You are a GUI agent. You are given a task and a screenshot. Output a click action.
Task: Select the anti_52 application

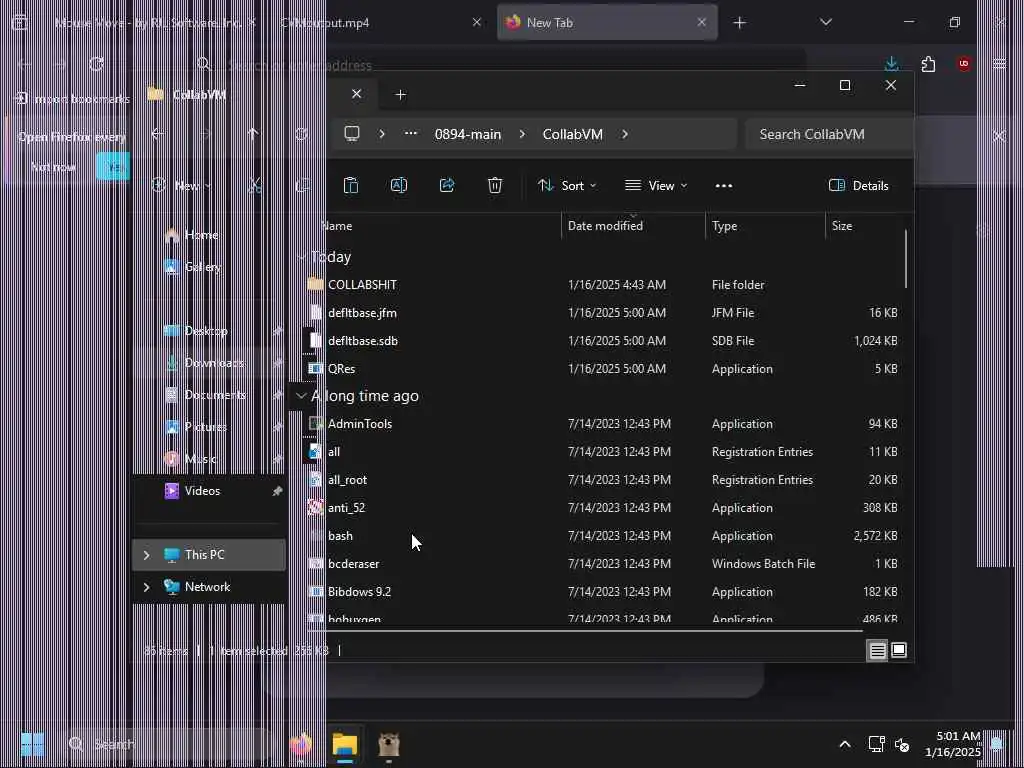[602, 508]
